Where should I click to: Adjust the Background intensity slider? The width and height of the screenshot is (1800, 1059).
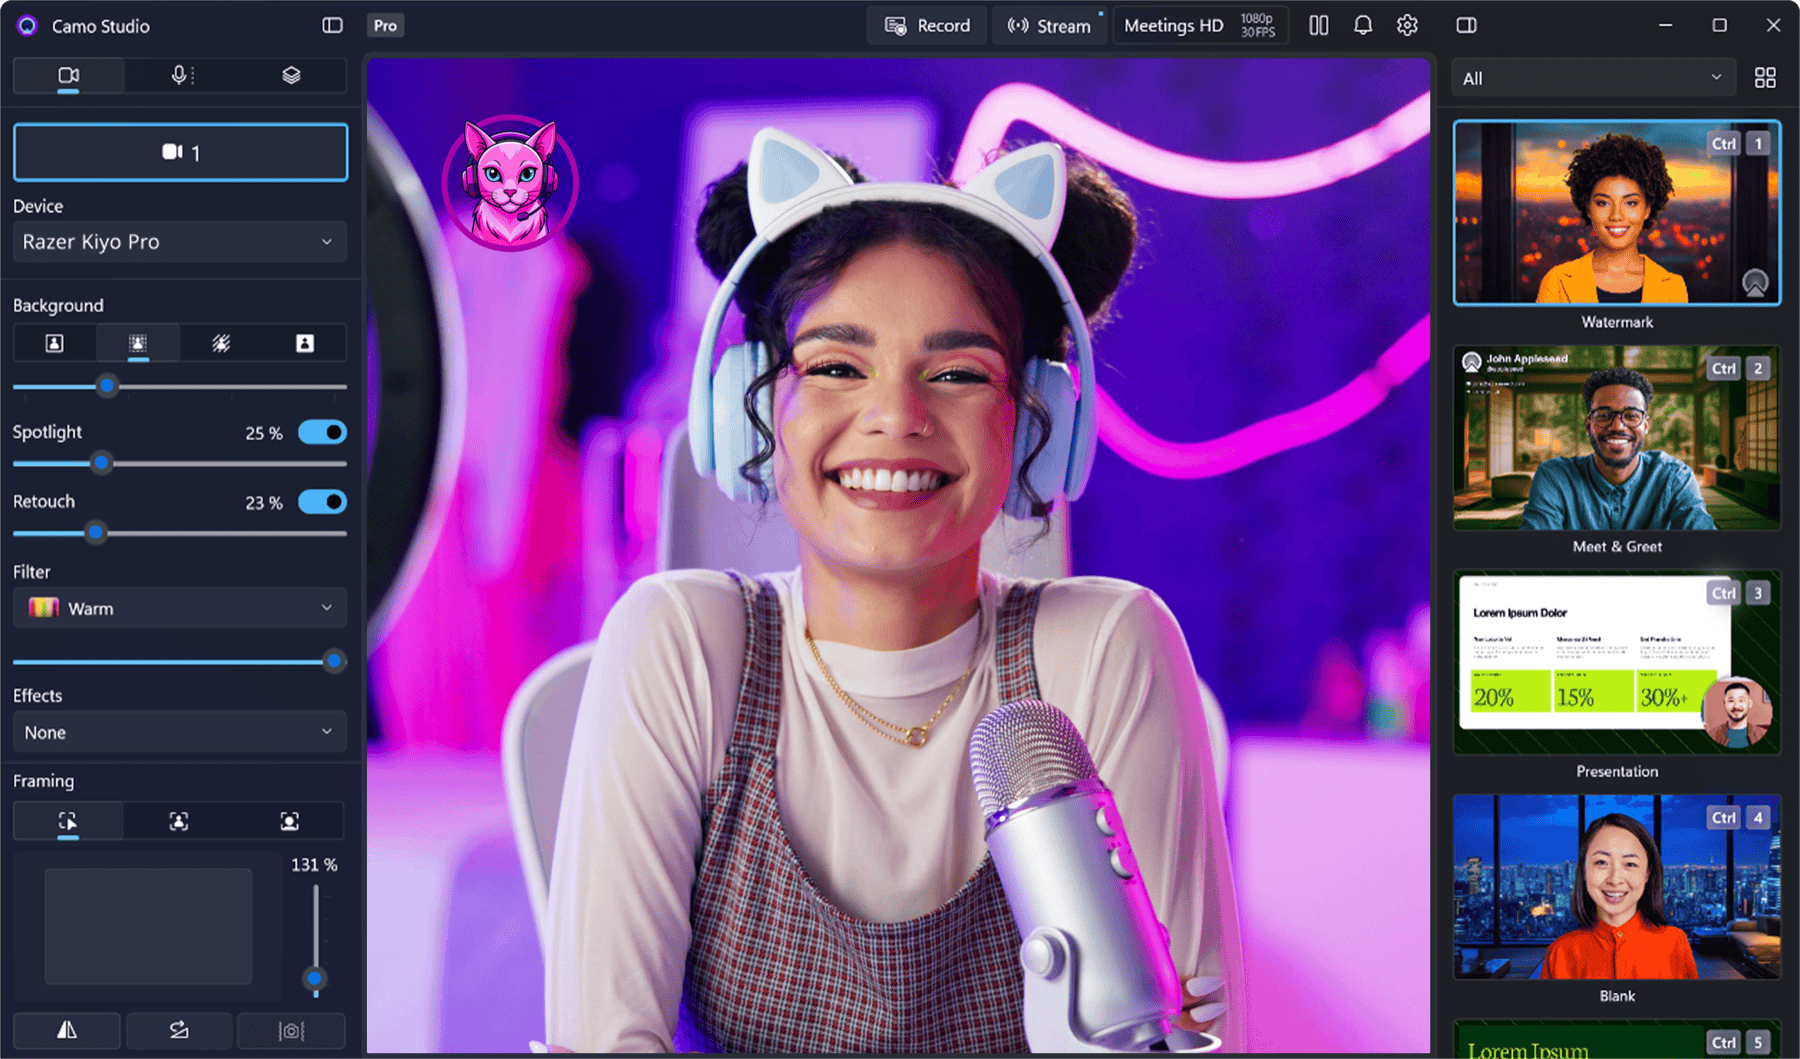[x=107, y=386]
